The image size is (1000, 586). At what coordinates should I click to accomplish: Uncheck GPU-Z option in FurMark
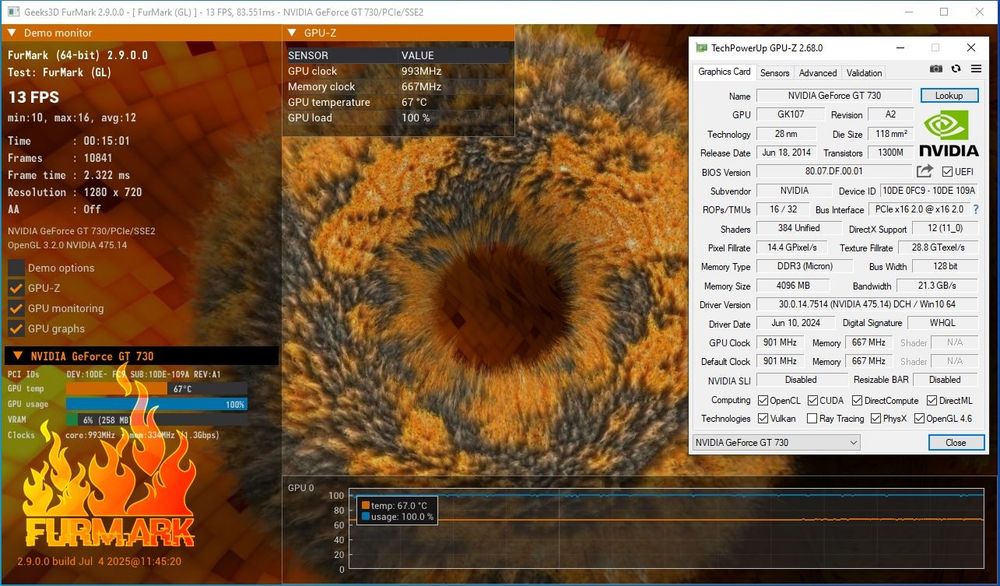[17, 288]
